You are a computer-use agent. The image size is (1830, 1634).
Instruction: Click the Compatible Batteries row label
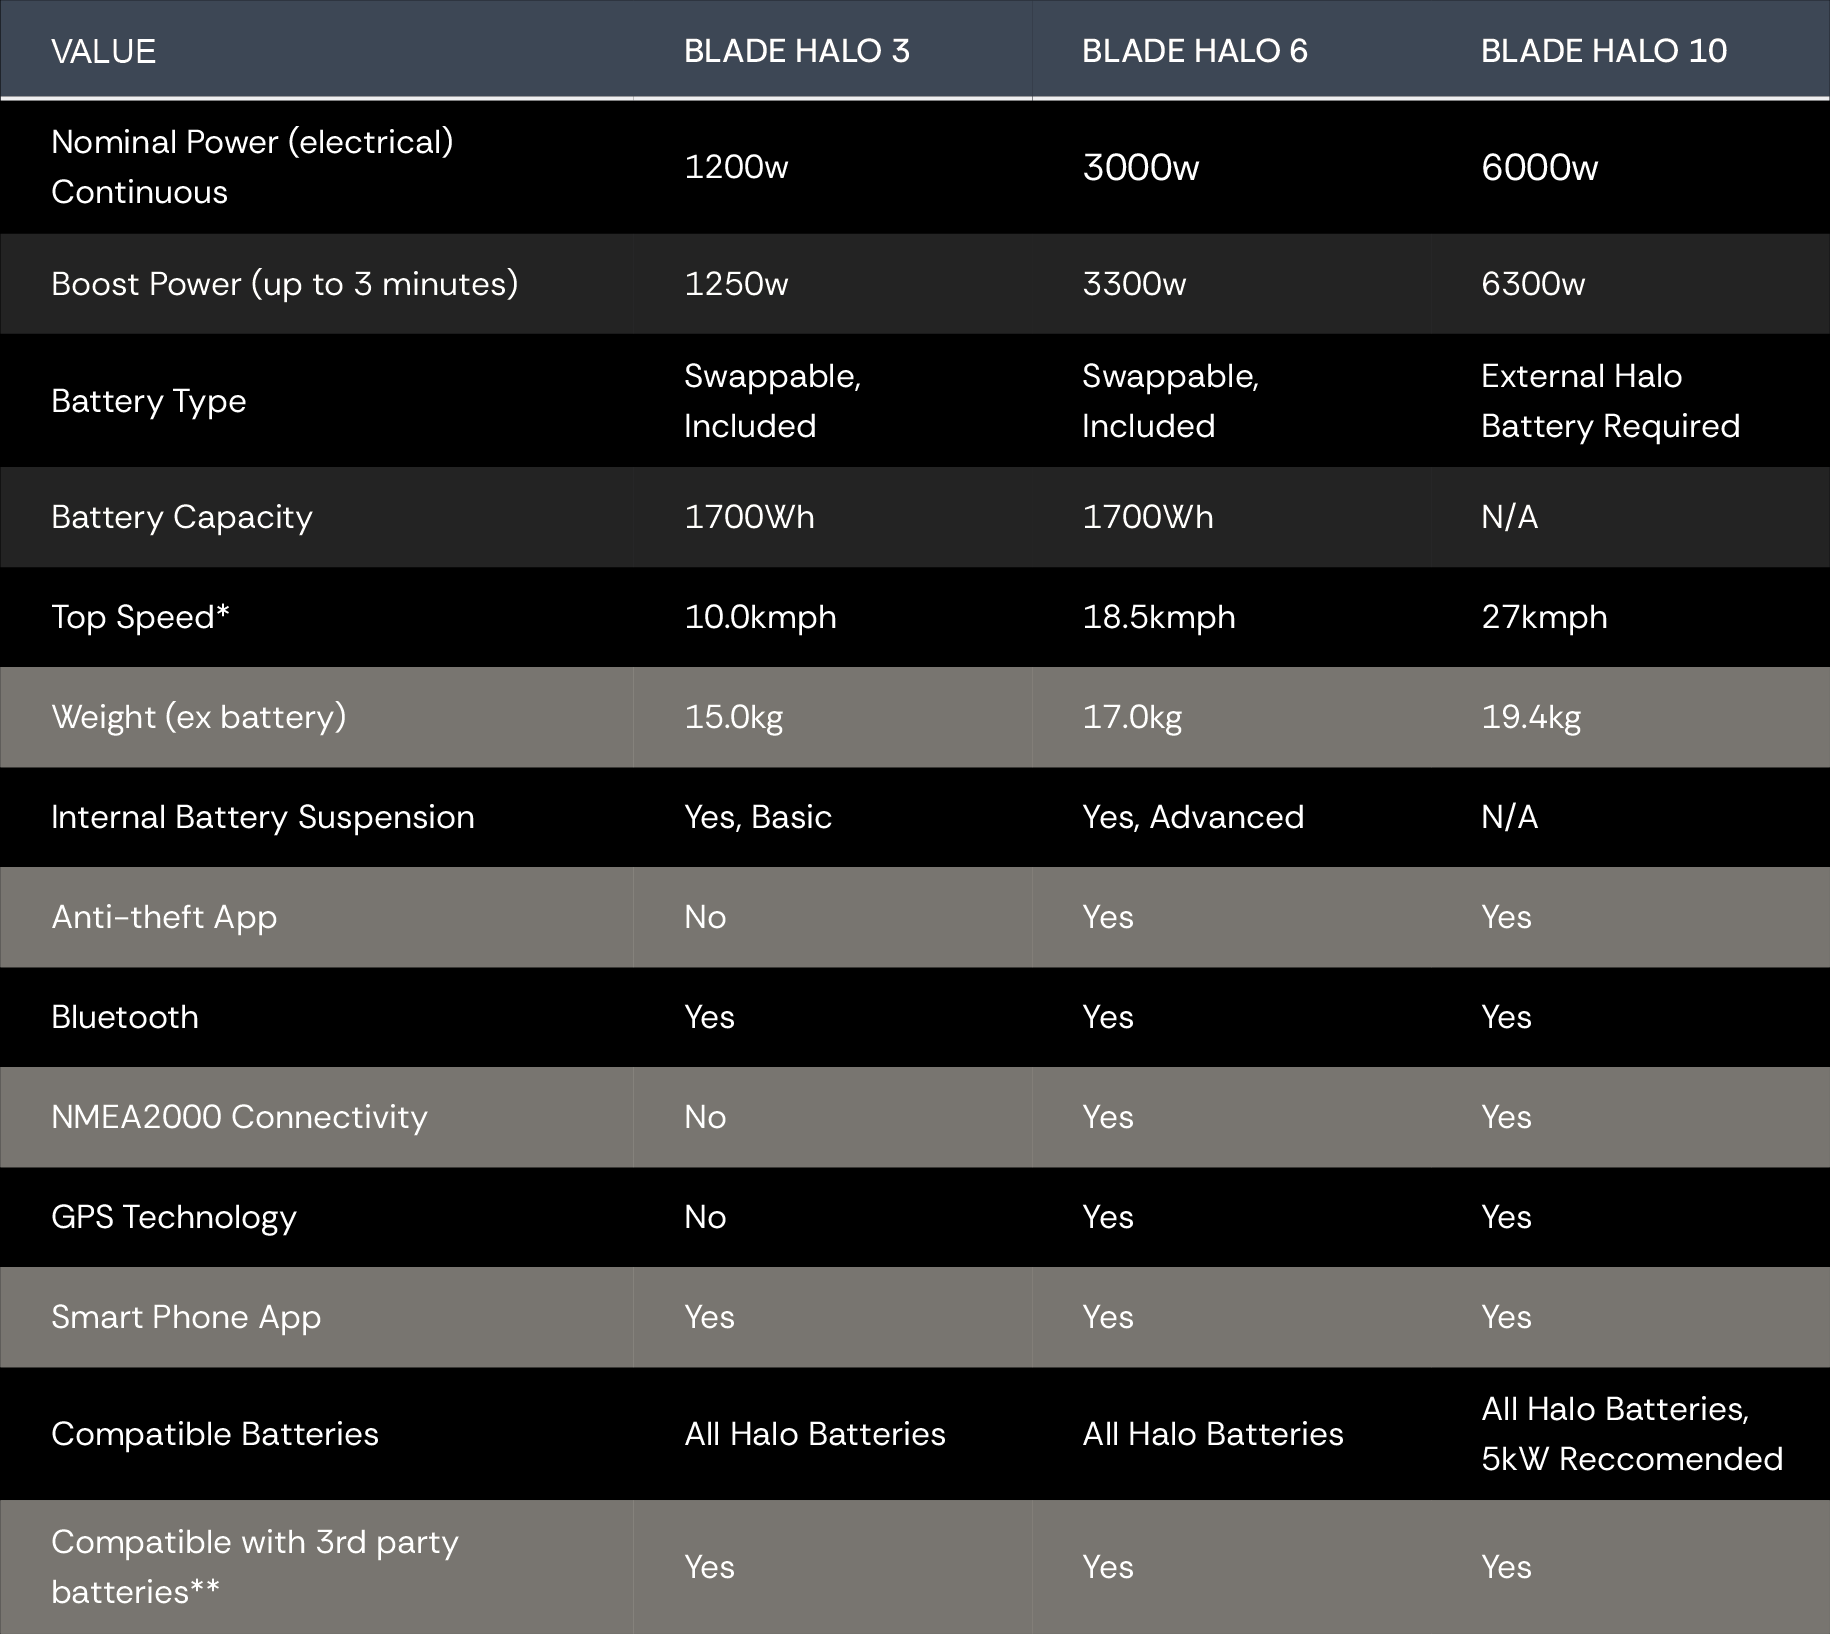point(215,1434)
